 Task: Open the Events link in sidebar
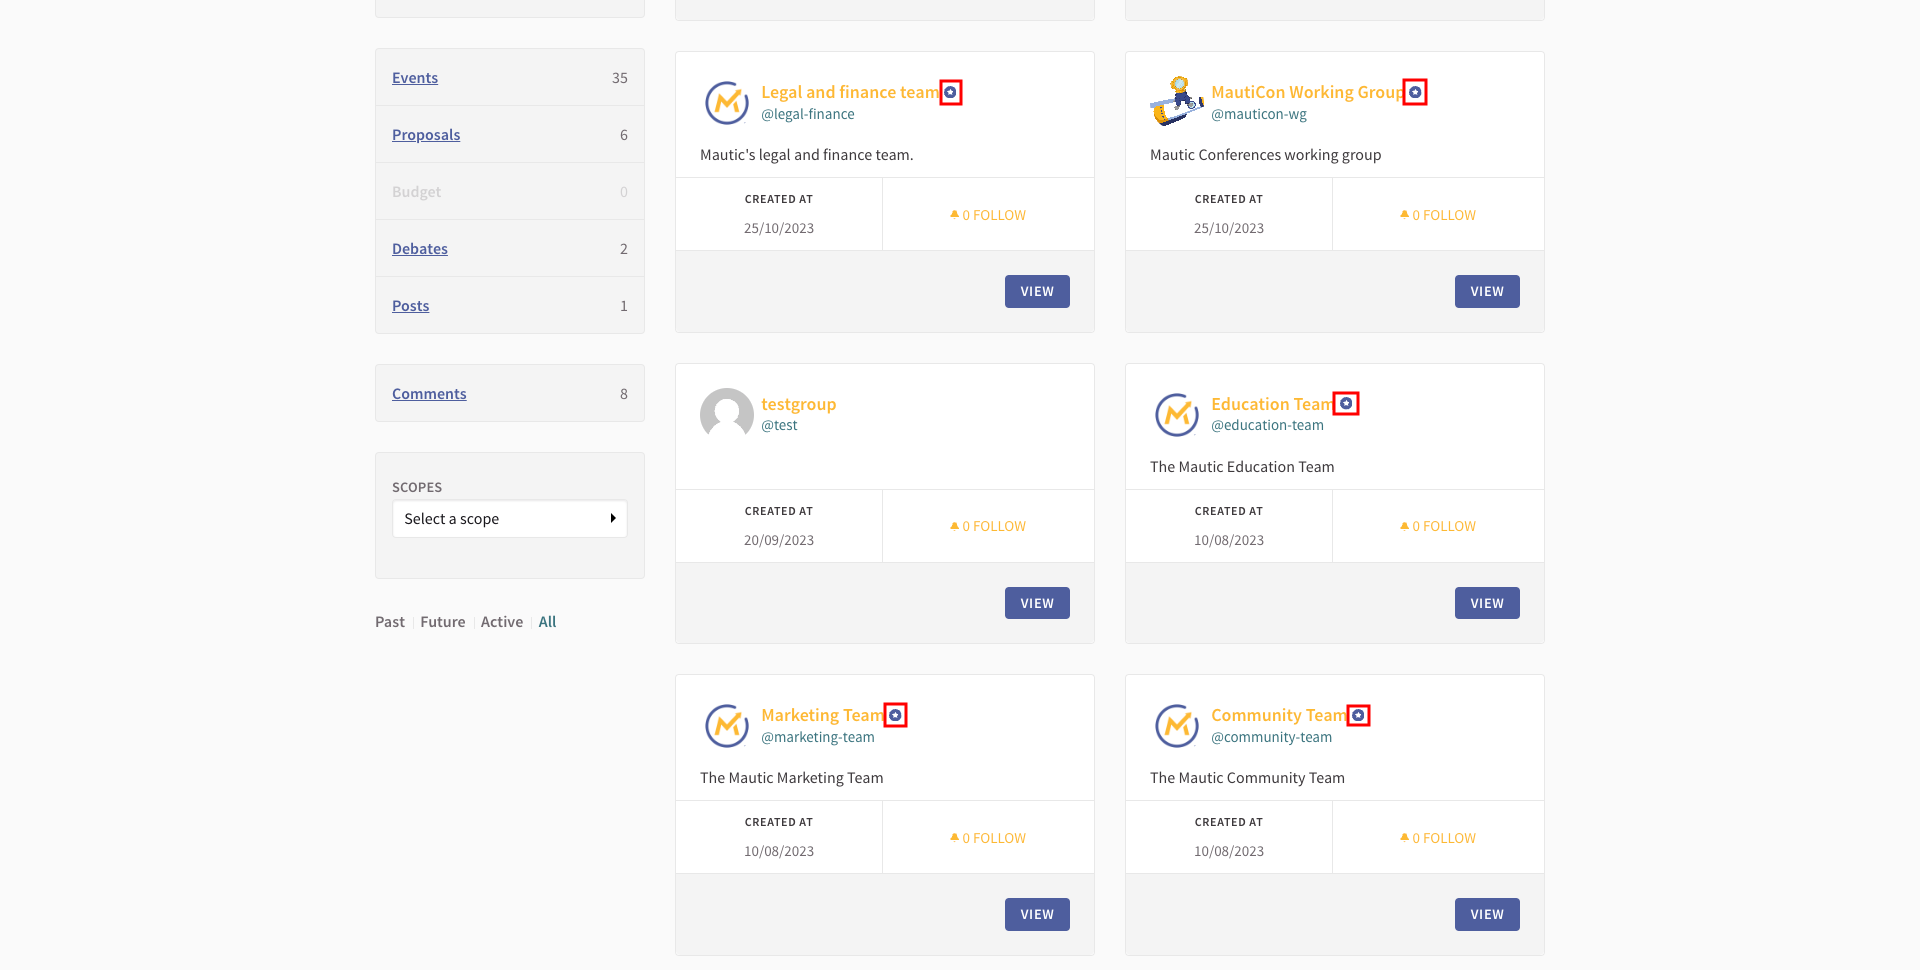[x=415, y=78]
